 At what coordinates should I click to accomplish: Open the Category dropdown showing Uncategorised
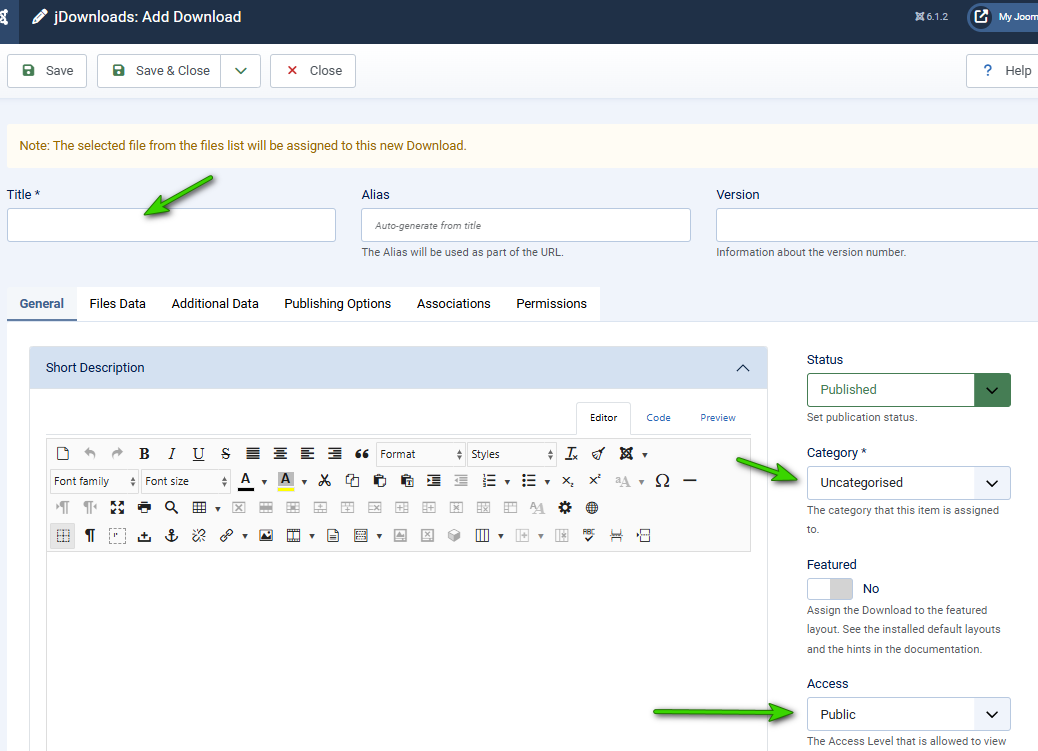click(908, 483)
